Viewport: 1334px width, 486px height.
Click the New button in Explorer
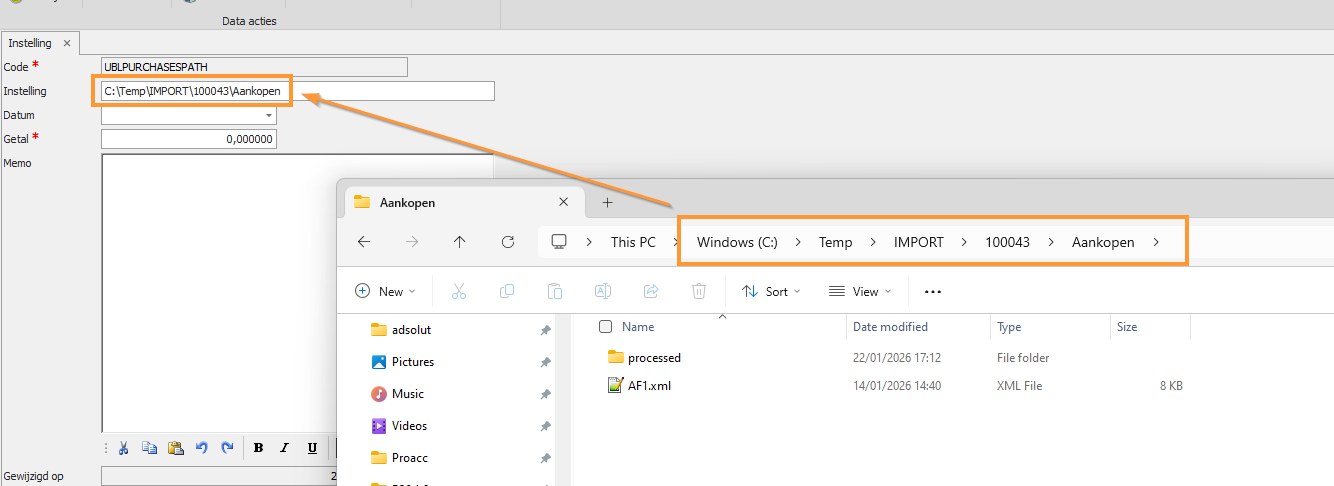(385, 292)
